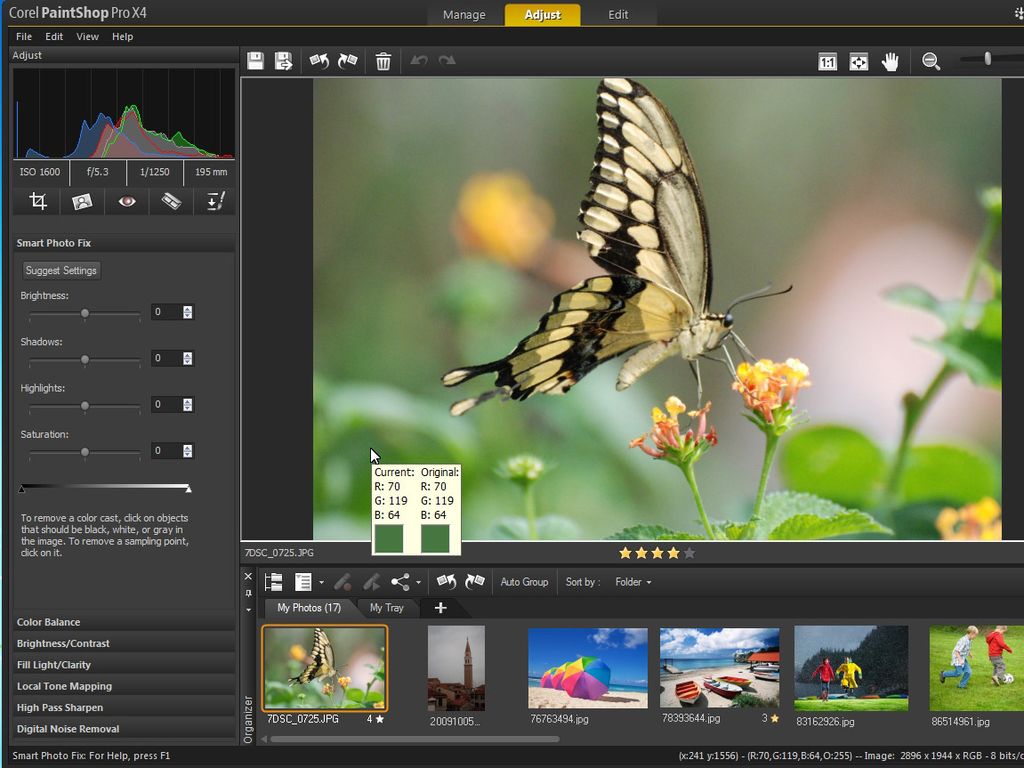Toggle Auto Group in the Organizer

524,582
